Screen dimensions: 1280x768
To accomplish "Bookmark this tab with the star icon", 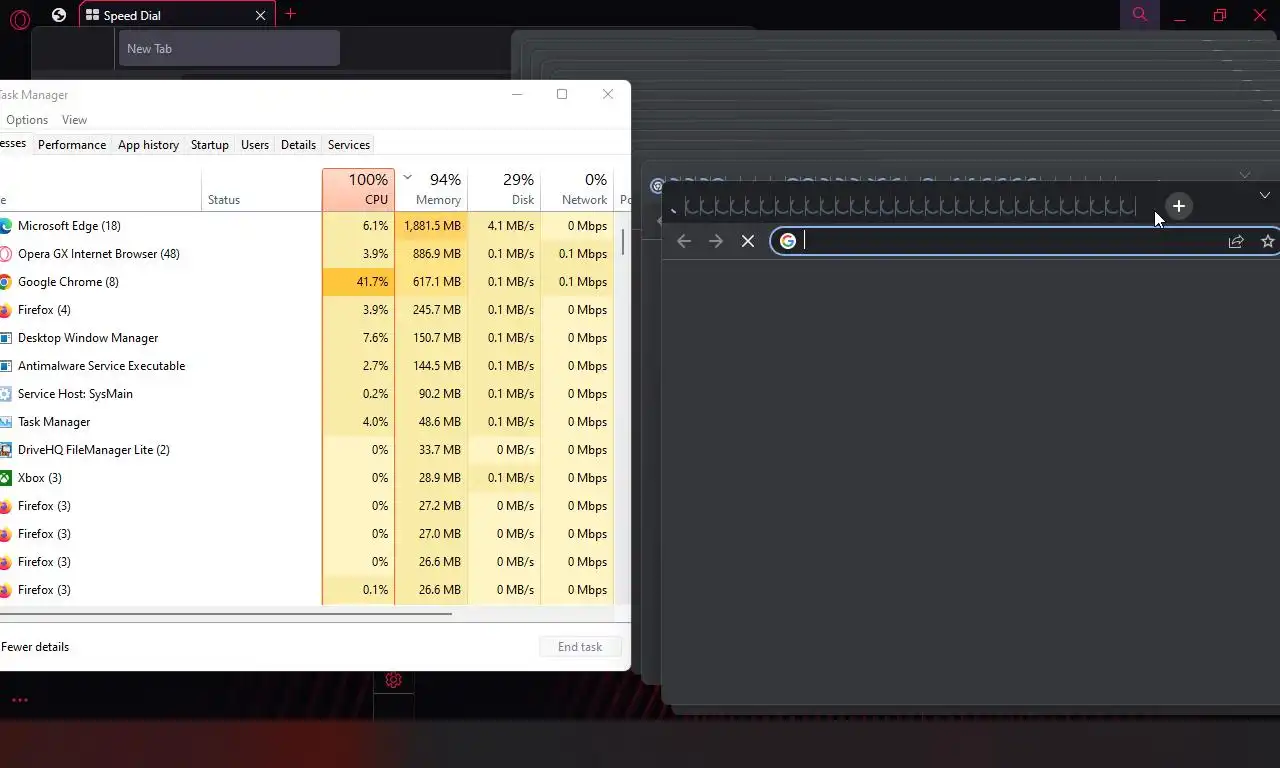I will (1268, 241).
